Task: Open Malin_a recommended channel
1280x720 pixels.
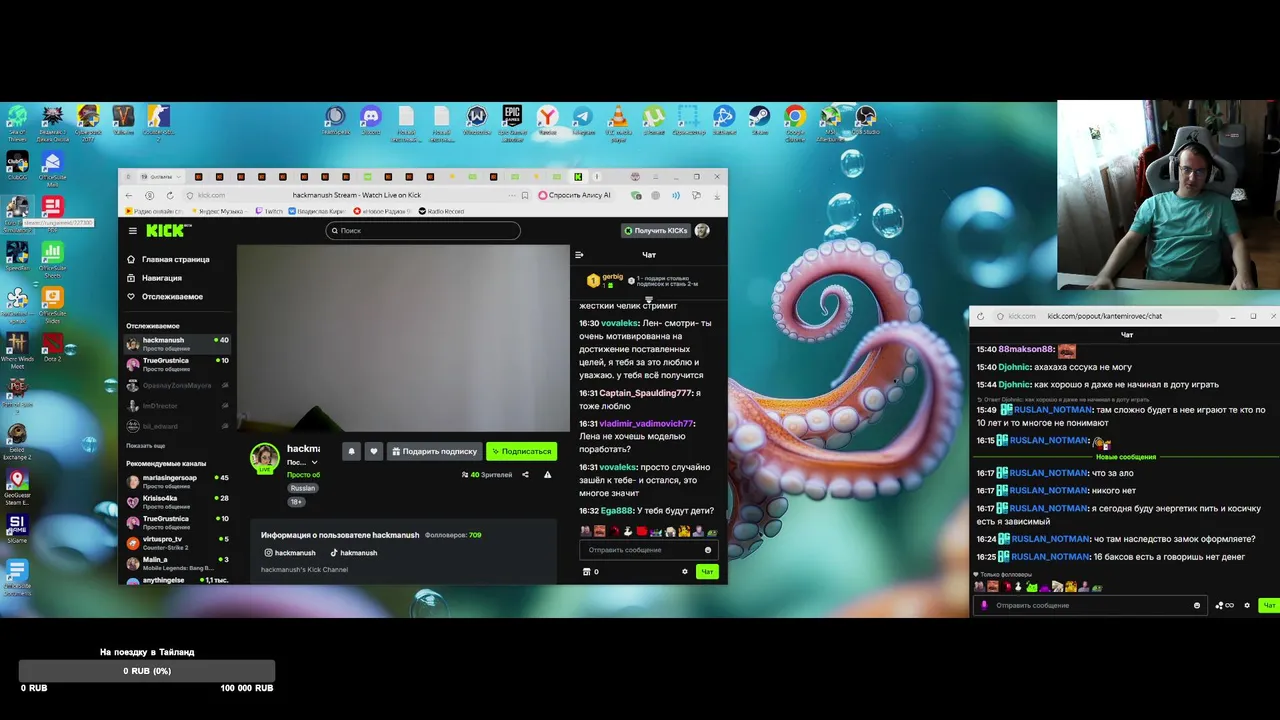Action: [x=177, y=563]
